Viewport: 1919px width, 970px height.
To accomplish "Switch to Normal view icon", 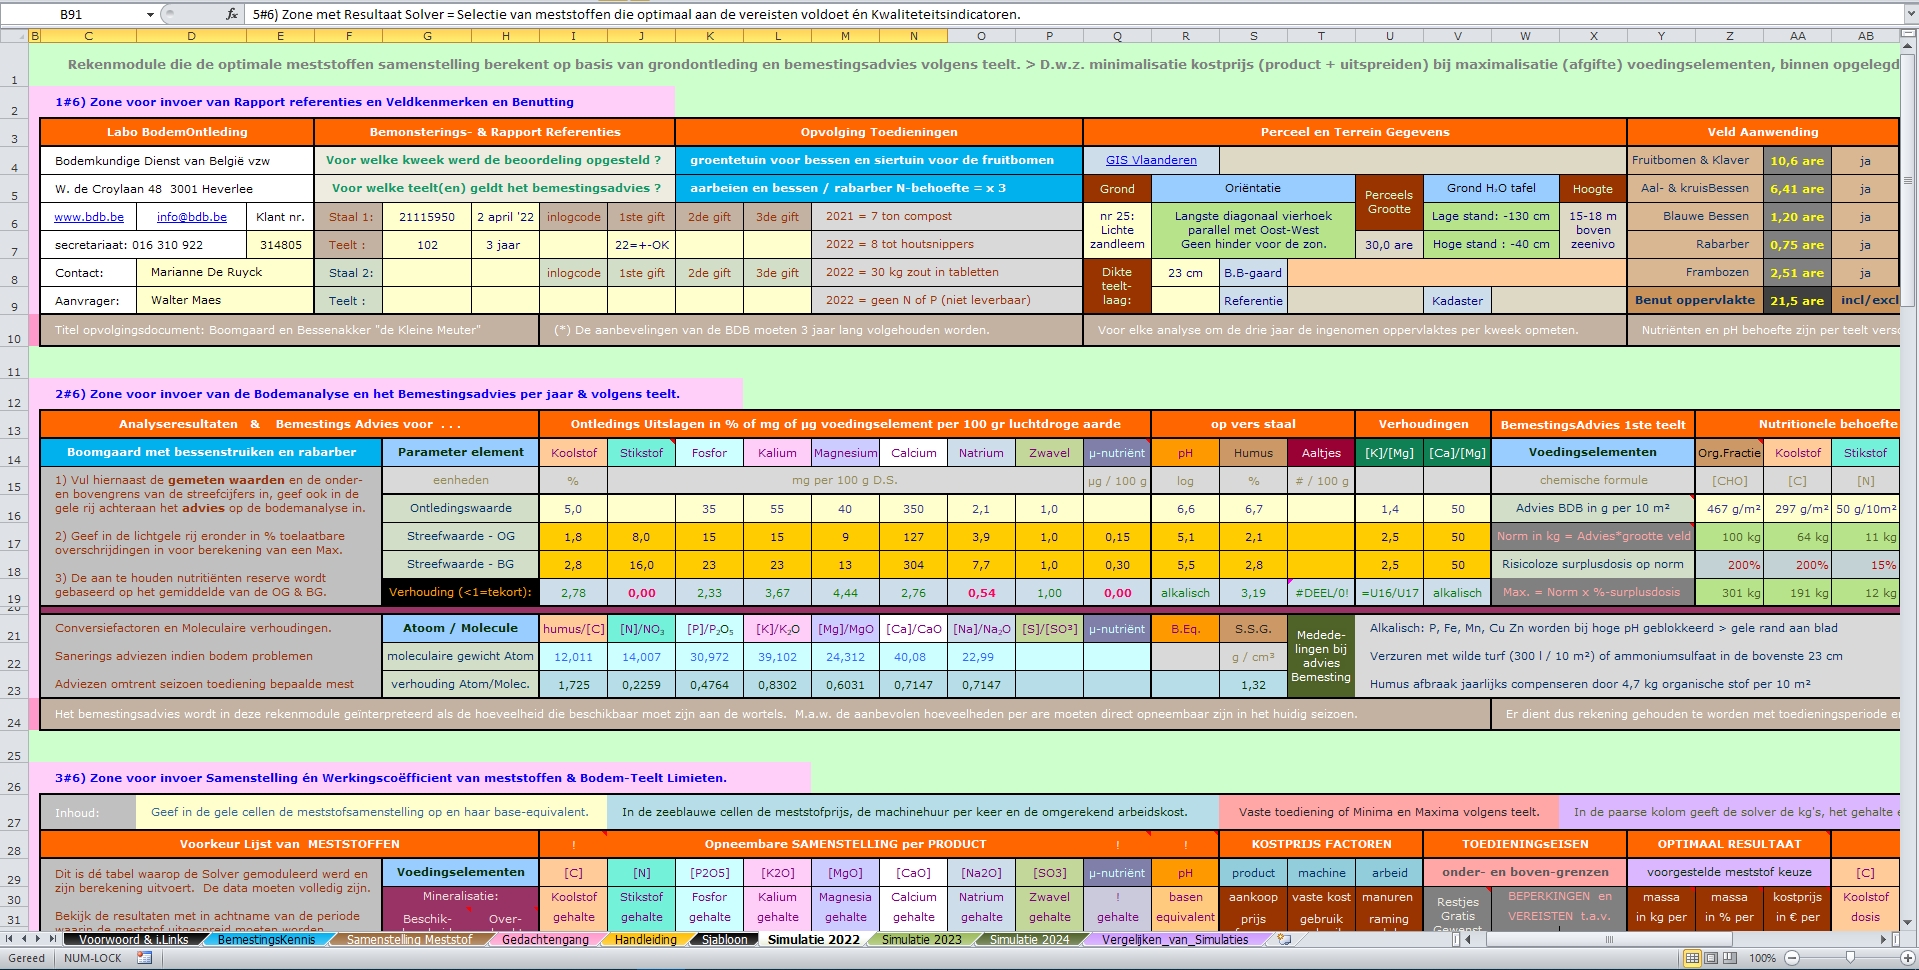I will pyautogui.click(x=1691, y=958).
